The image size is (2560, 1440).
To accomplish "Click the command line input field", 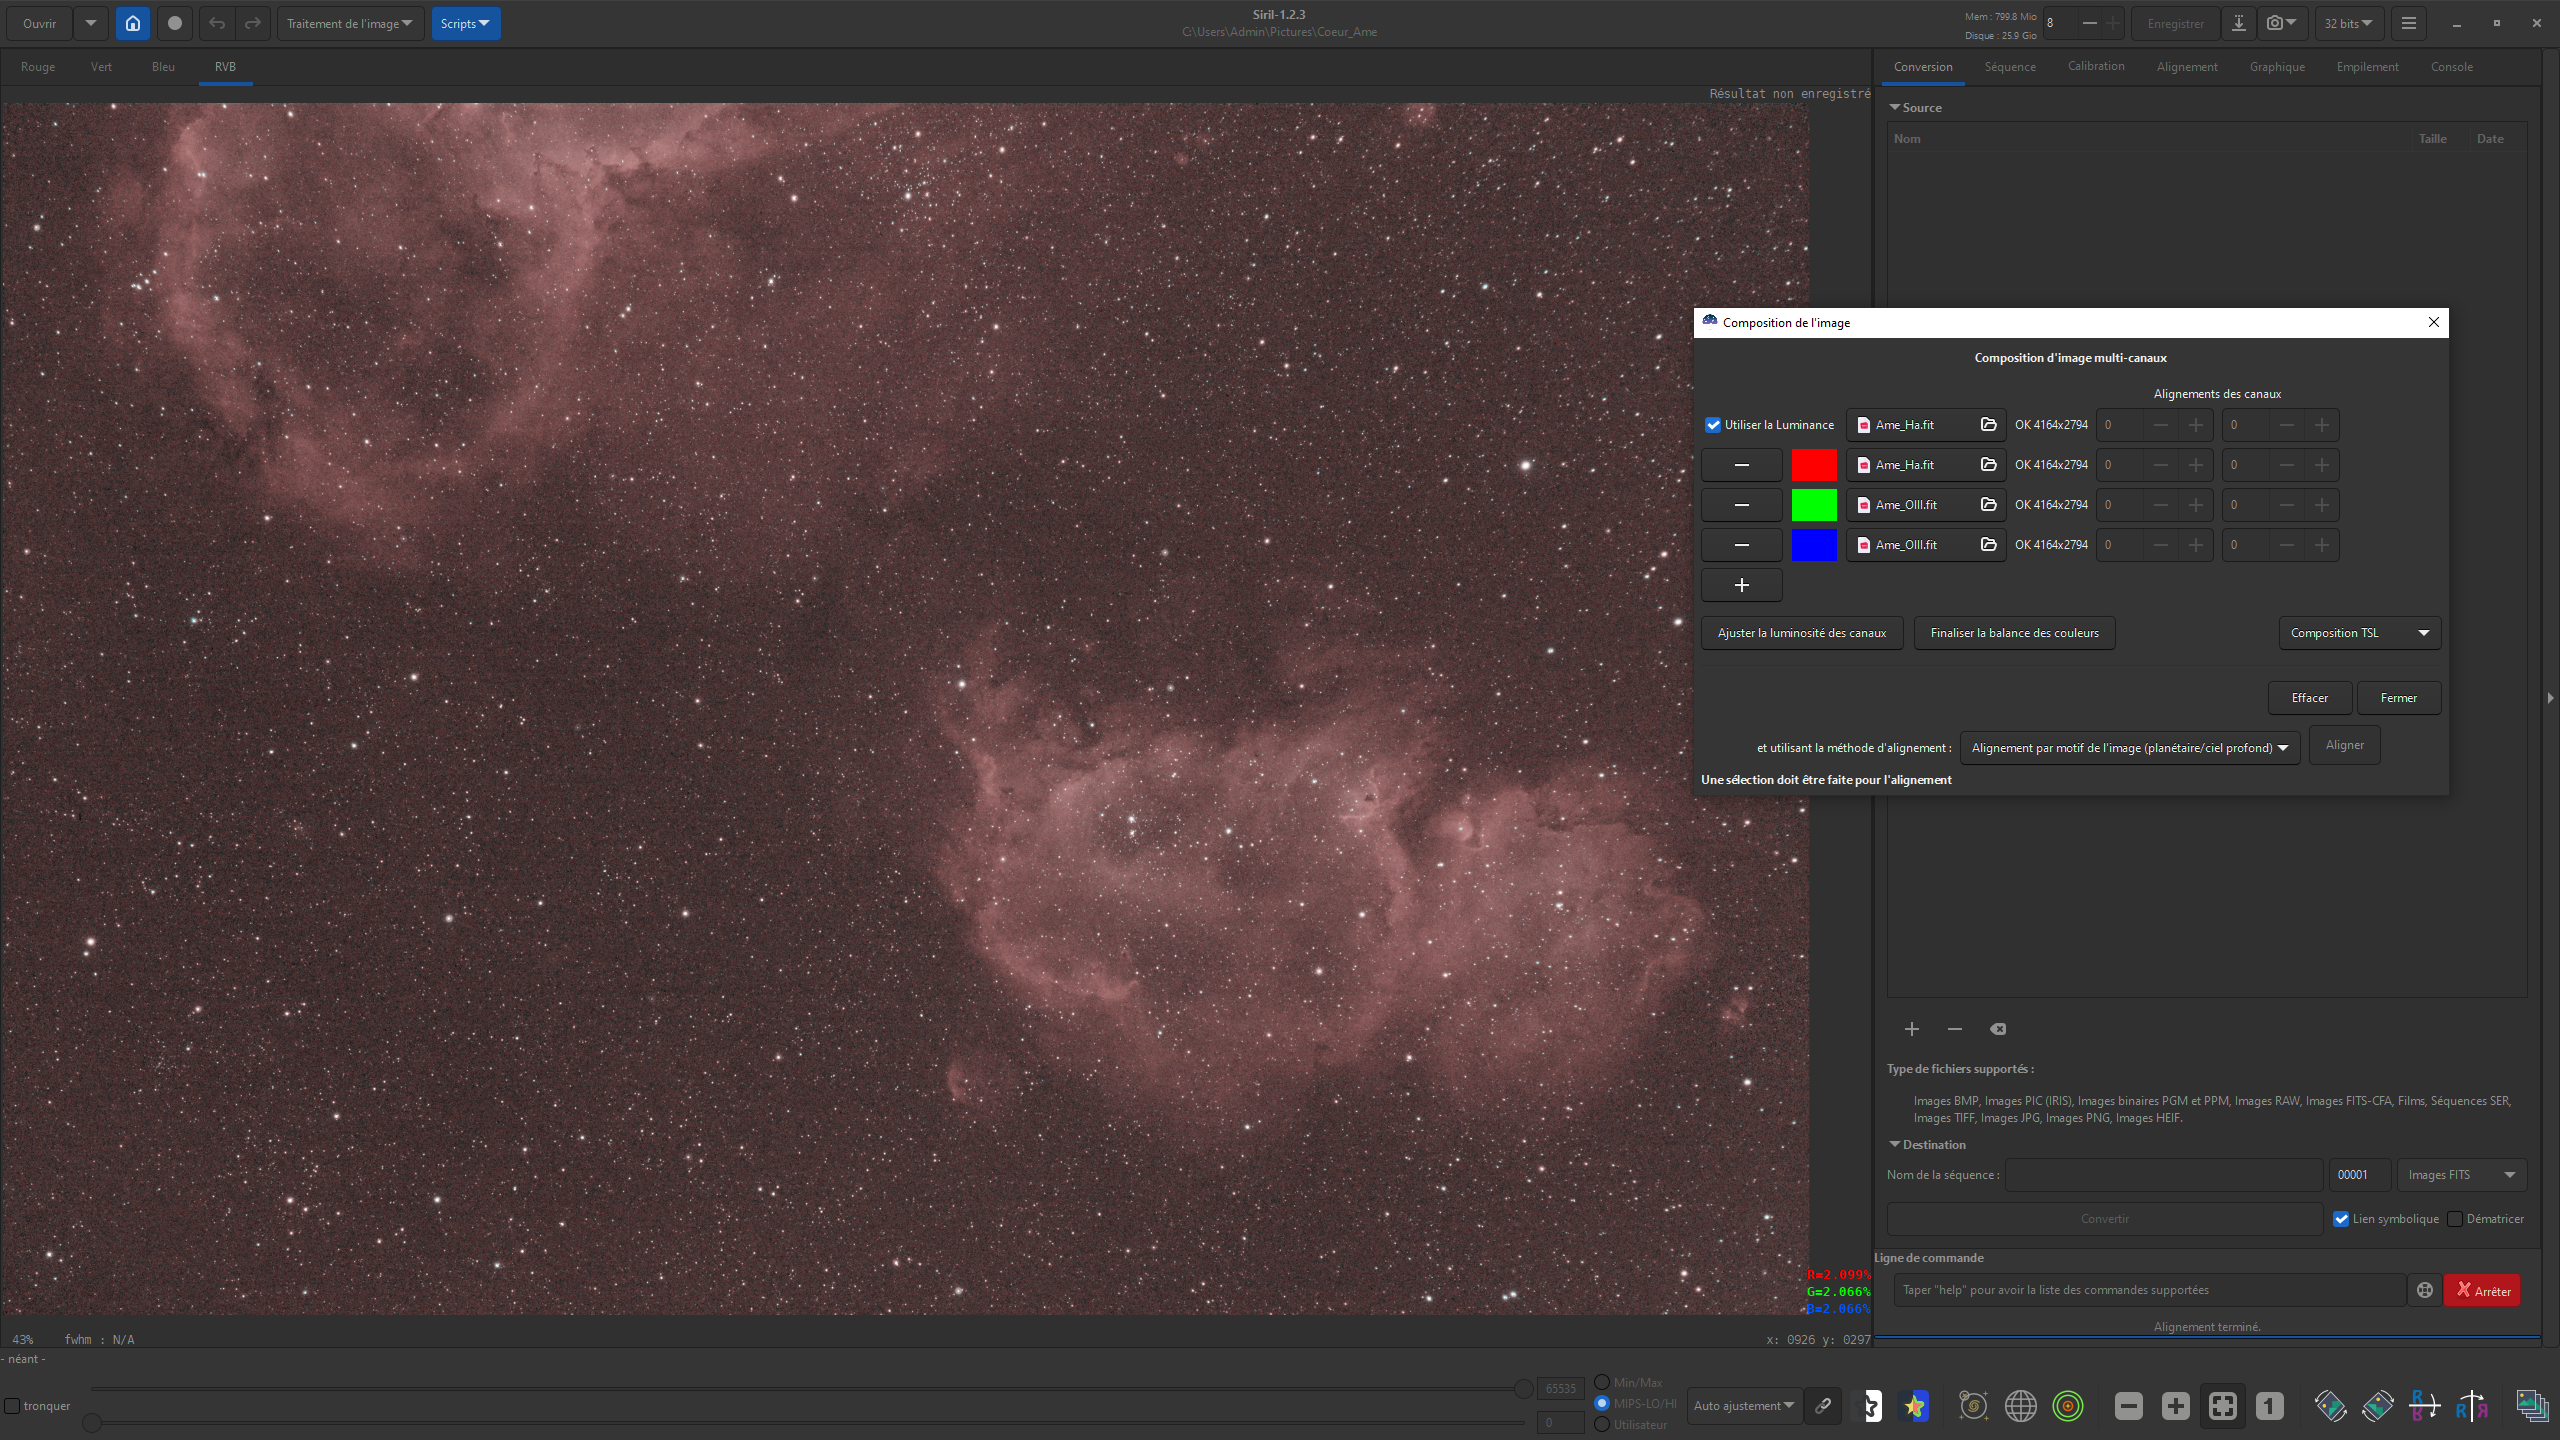I will click(x=2150, y=1290).
